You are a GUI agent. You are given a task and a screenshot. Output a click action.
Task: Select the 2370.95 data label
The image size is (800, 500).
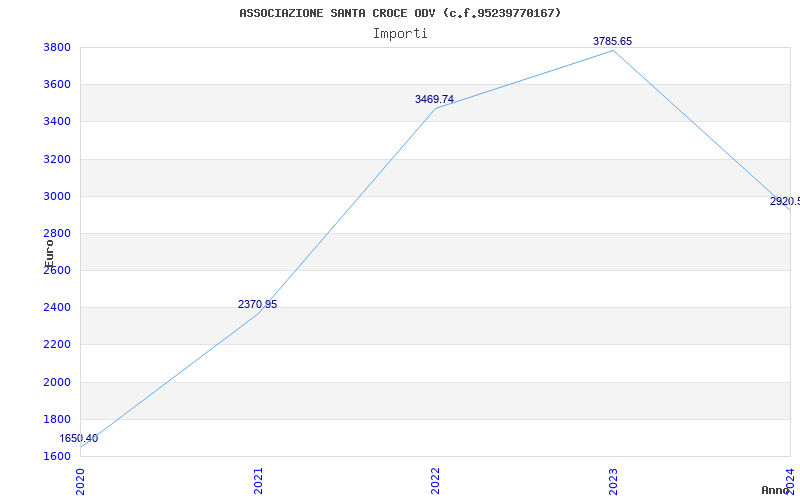(x=258, y=304)
